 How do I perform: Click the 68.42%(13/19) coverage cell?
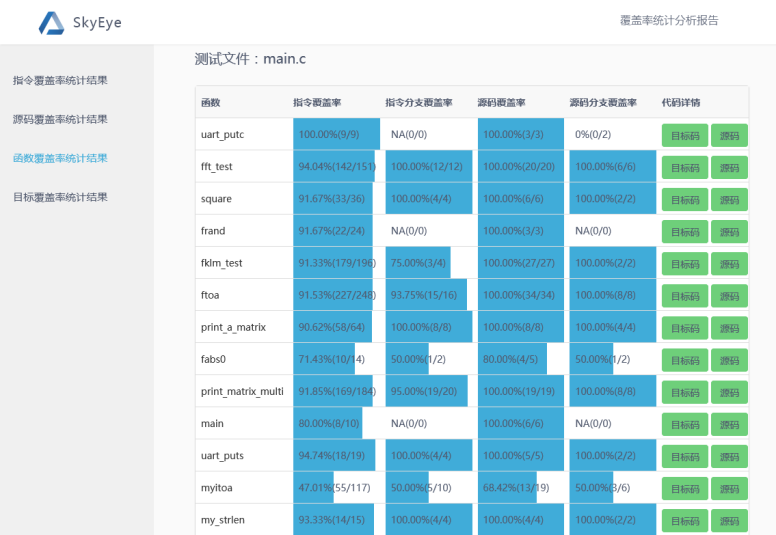[521, 487]
